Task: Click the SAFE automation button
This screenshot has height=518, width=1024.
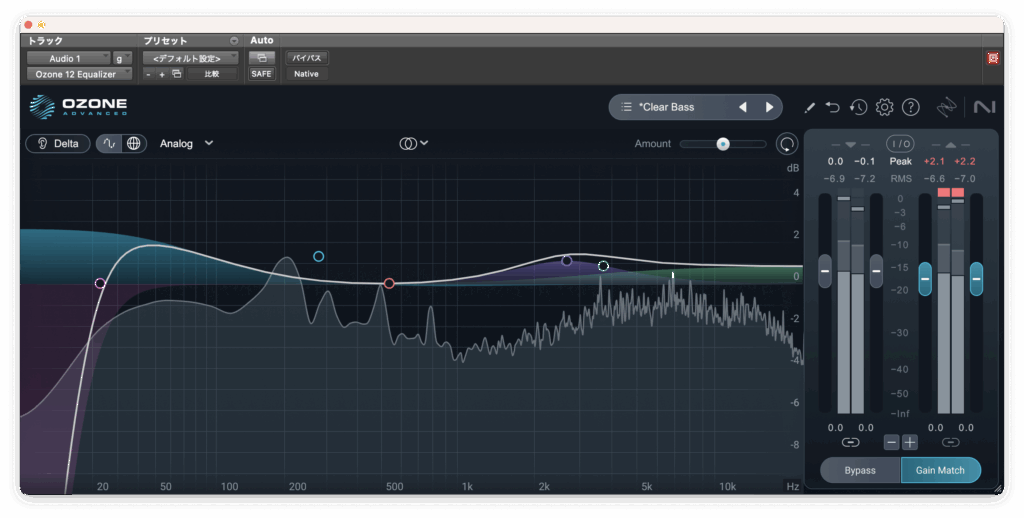Action: point(261,74)
